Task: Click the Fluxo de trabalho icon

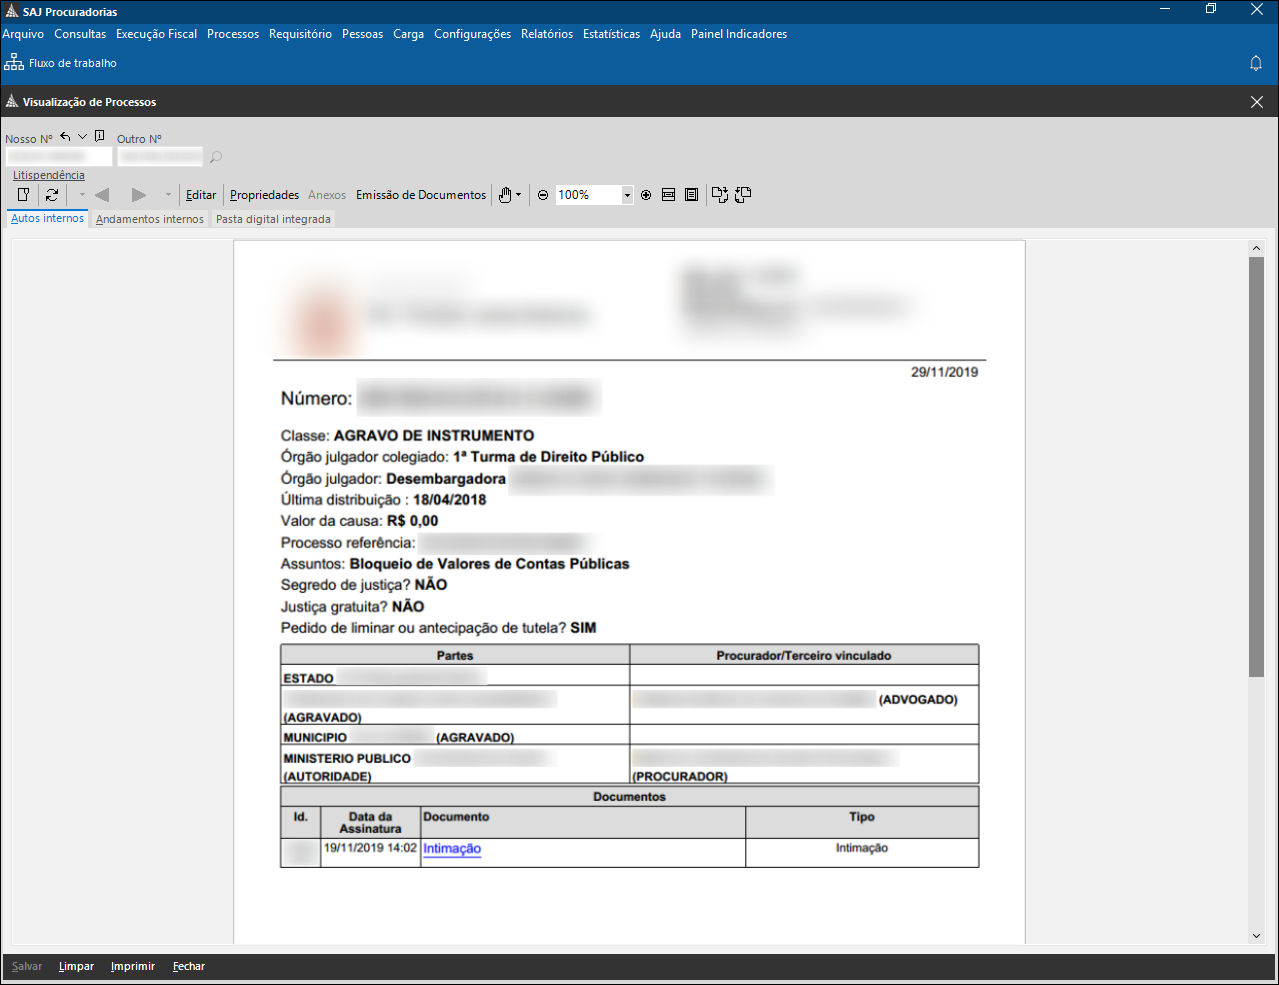Action: click(14, 63)
